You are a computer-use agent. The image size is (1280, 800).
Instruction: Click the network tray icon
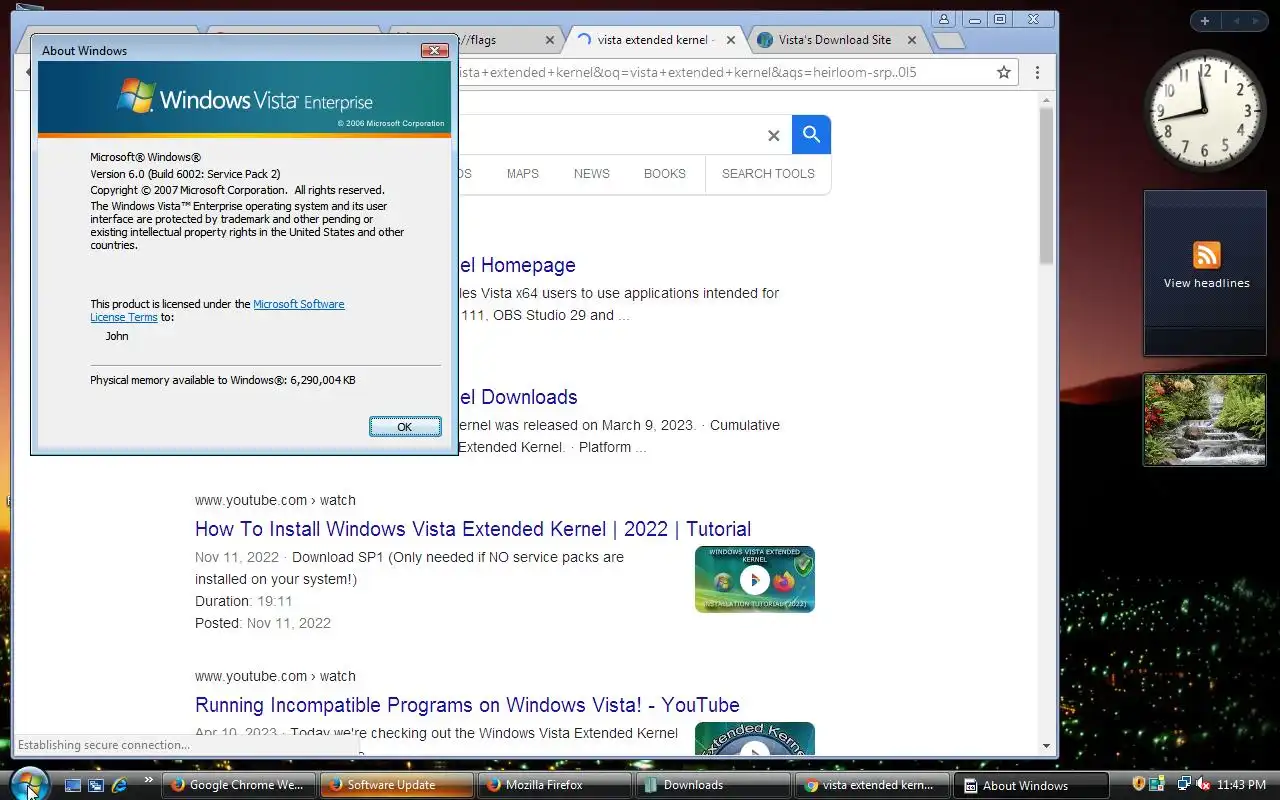pos(1184,785)
